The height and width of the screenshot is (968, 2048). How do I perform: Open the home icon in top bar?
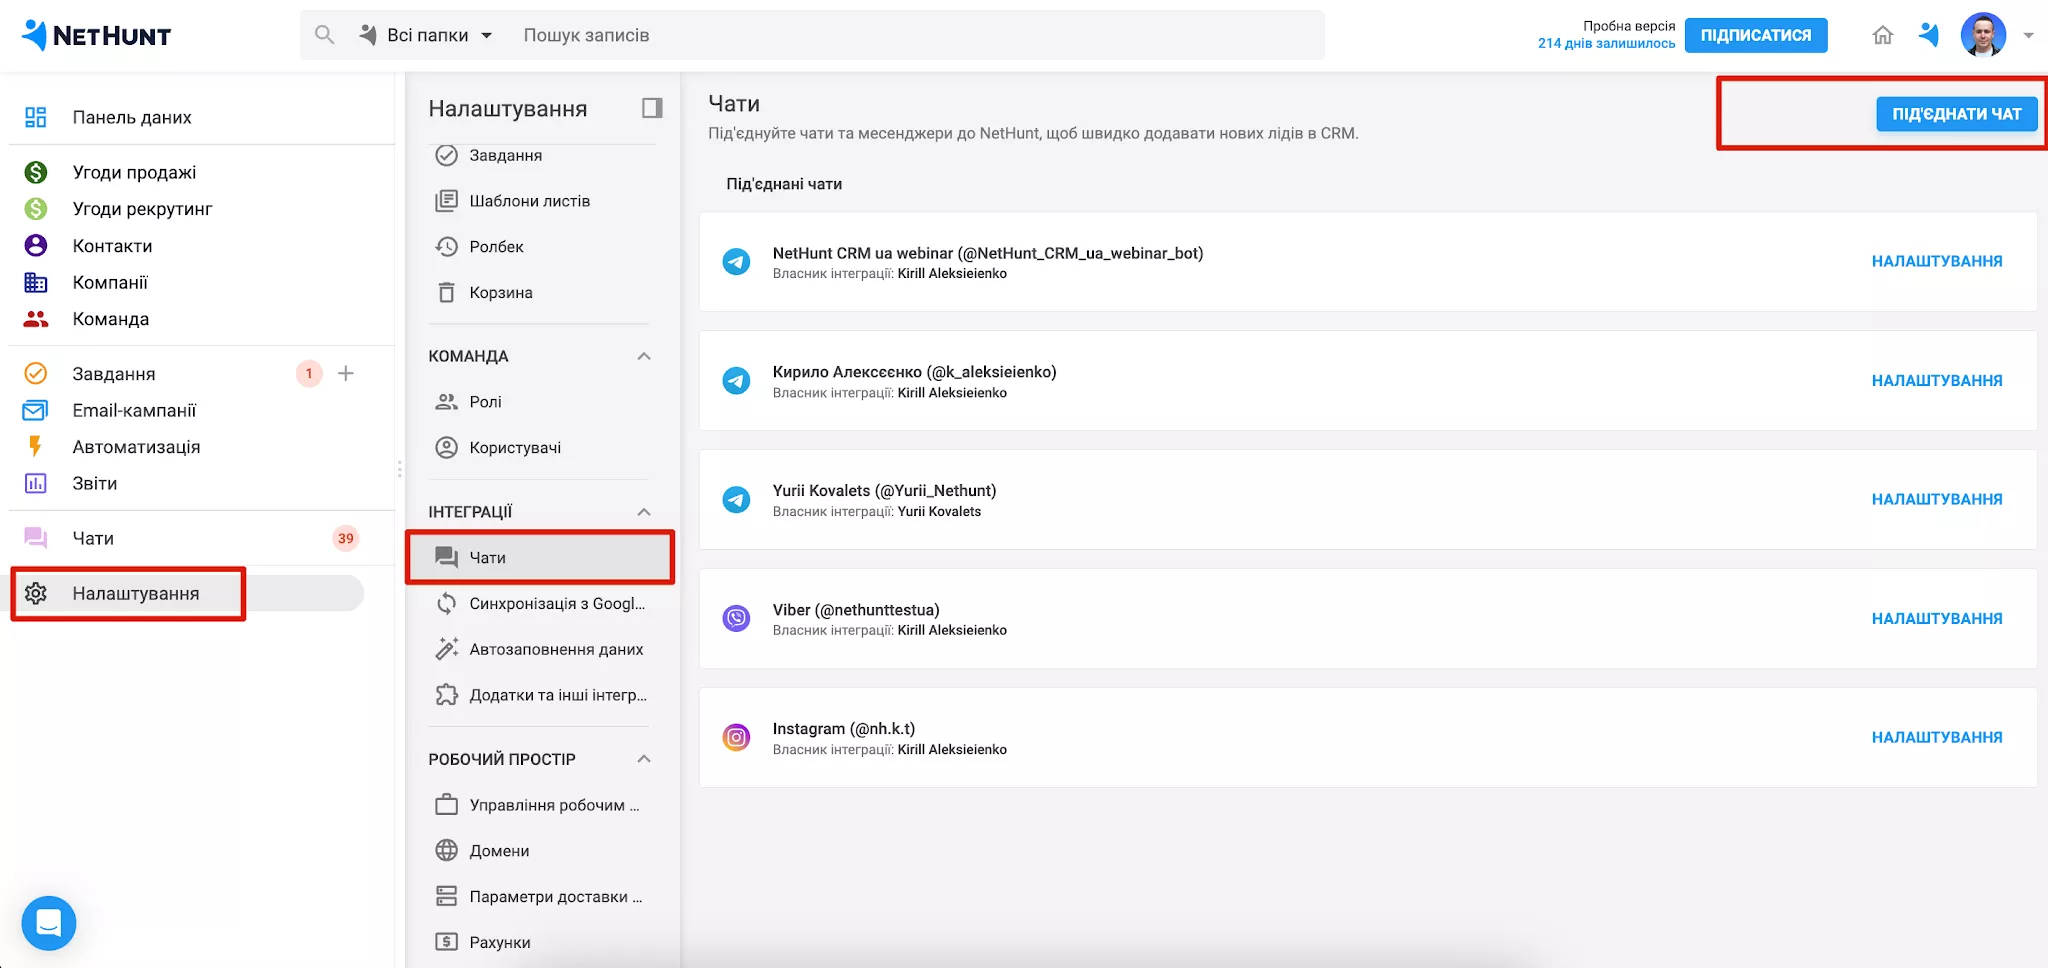pos(1882,35)
